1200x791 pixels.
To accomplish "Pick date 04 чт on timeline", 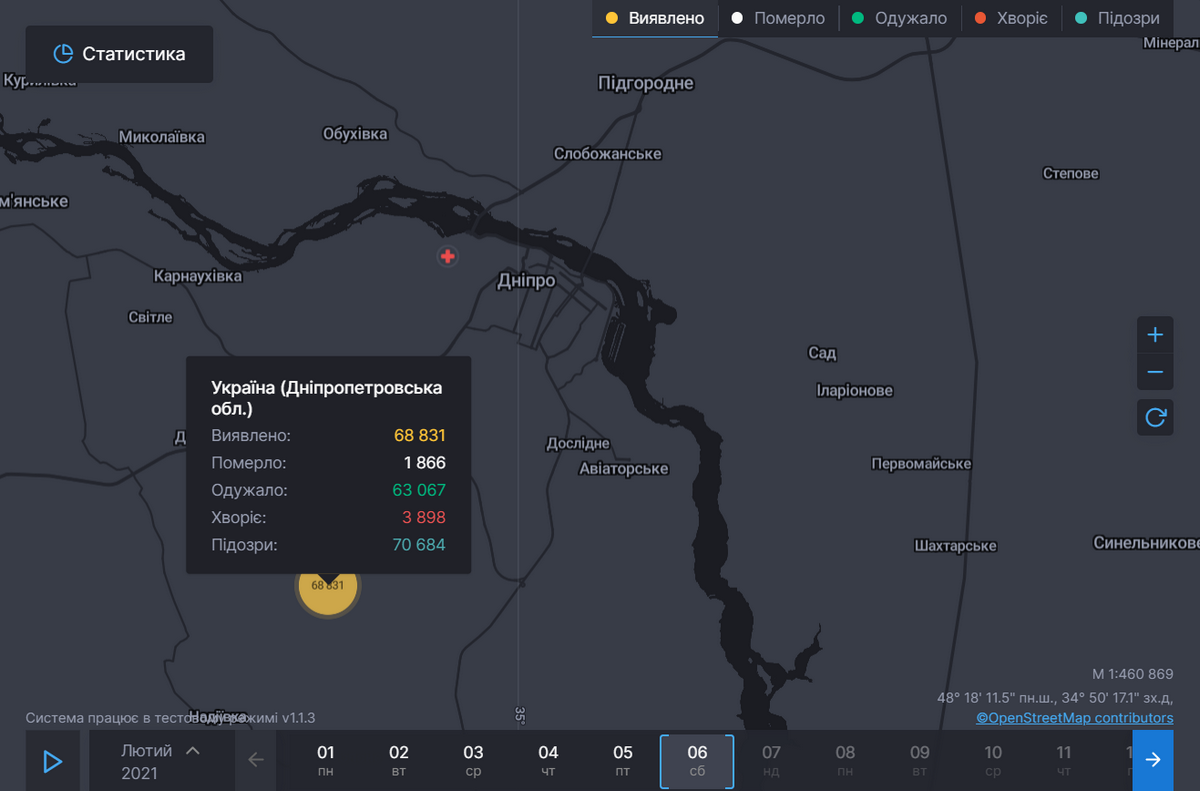I will coord(548,761).
